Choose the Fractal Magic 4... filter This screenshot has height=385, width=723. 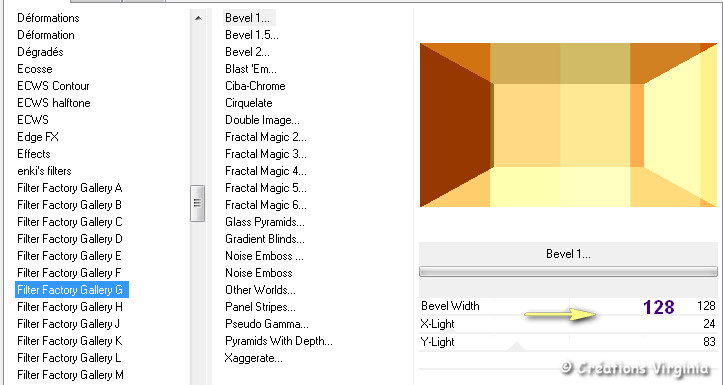click(x=266, y=171)
